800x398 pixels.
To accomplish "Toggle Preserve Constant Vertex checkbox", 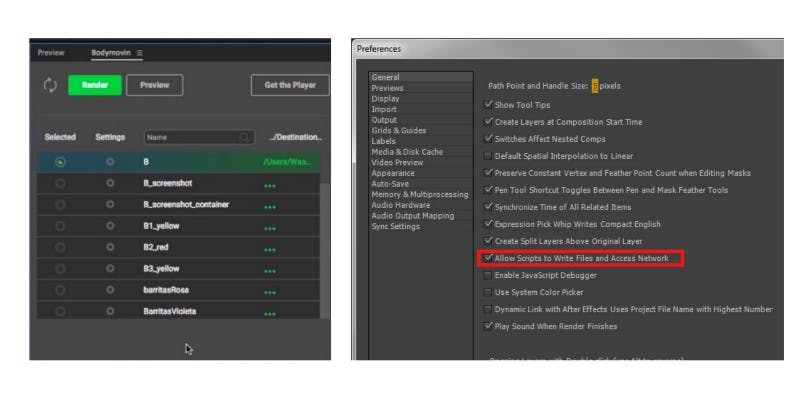I will tap(488, 173).
